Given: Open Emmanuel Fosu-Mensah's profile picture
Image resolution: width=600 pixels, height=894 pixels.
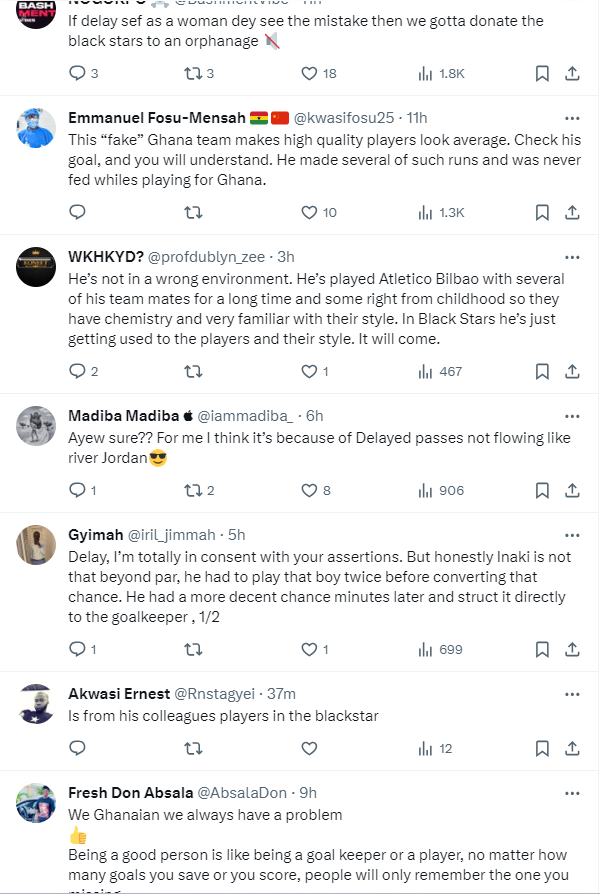Looking at the screenshot, I should pos(37,126).
